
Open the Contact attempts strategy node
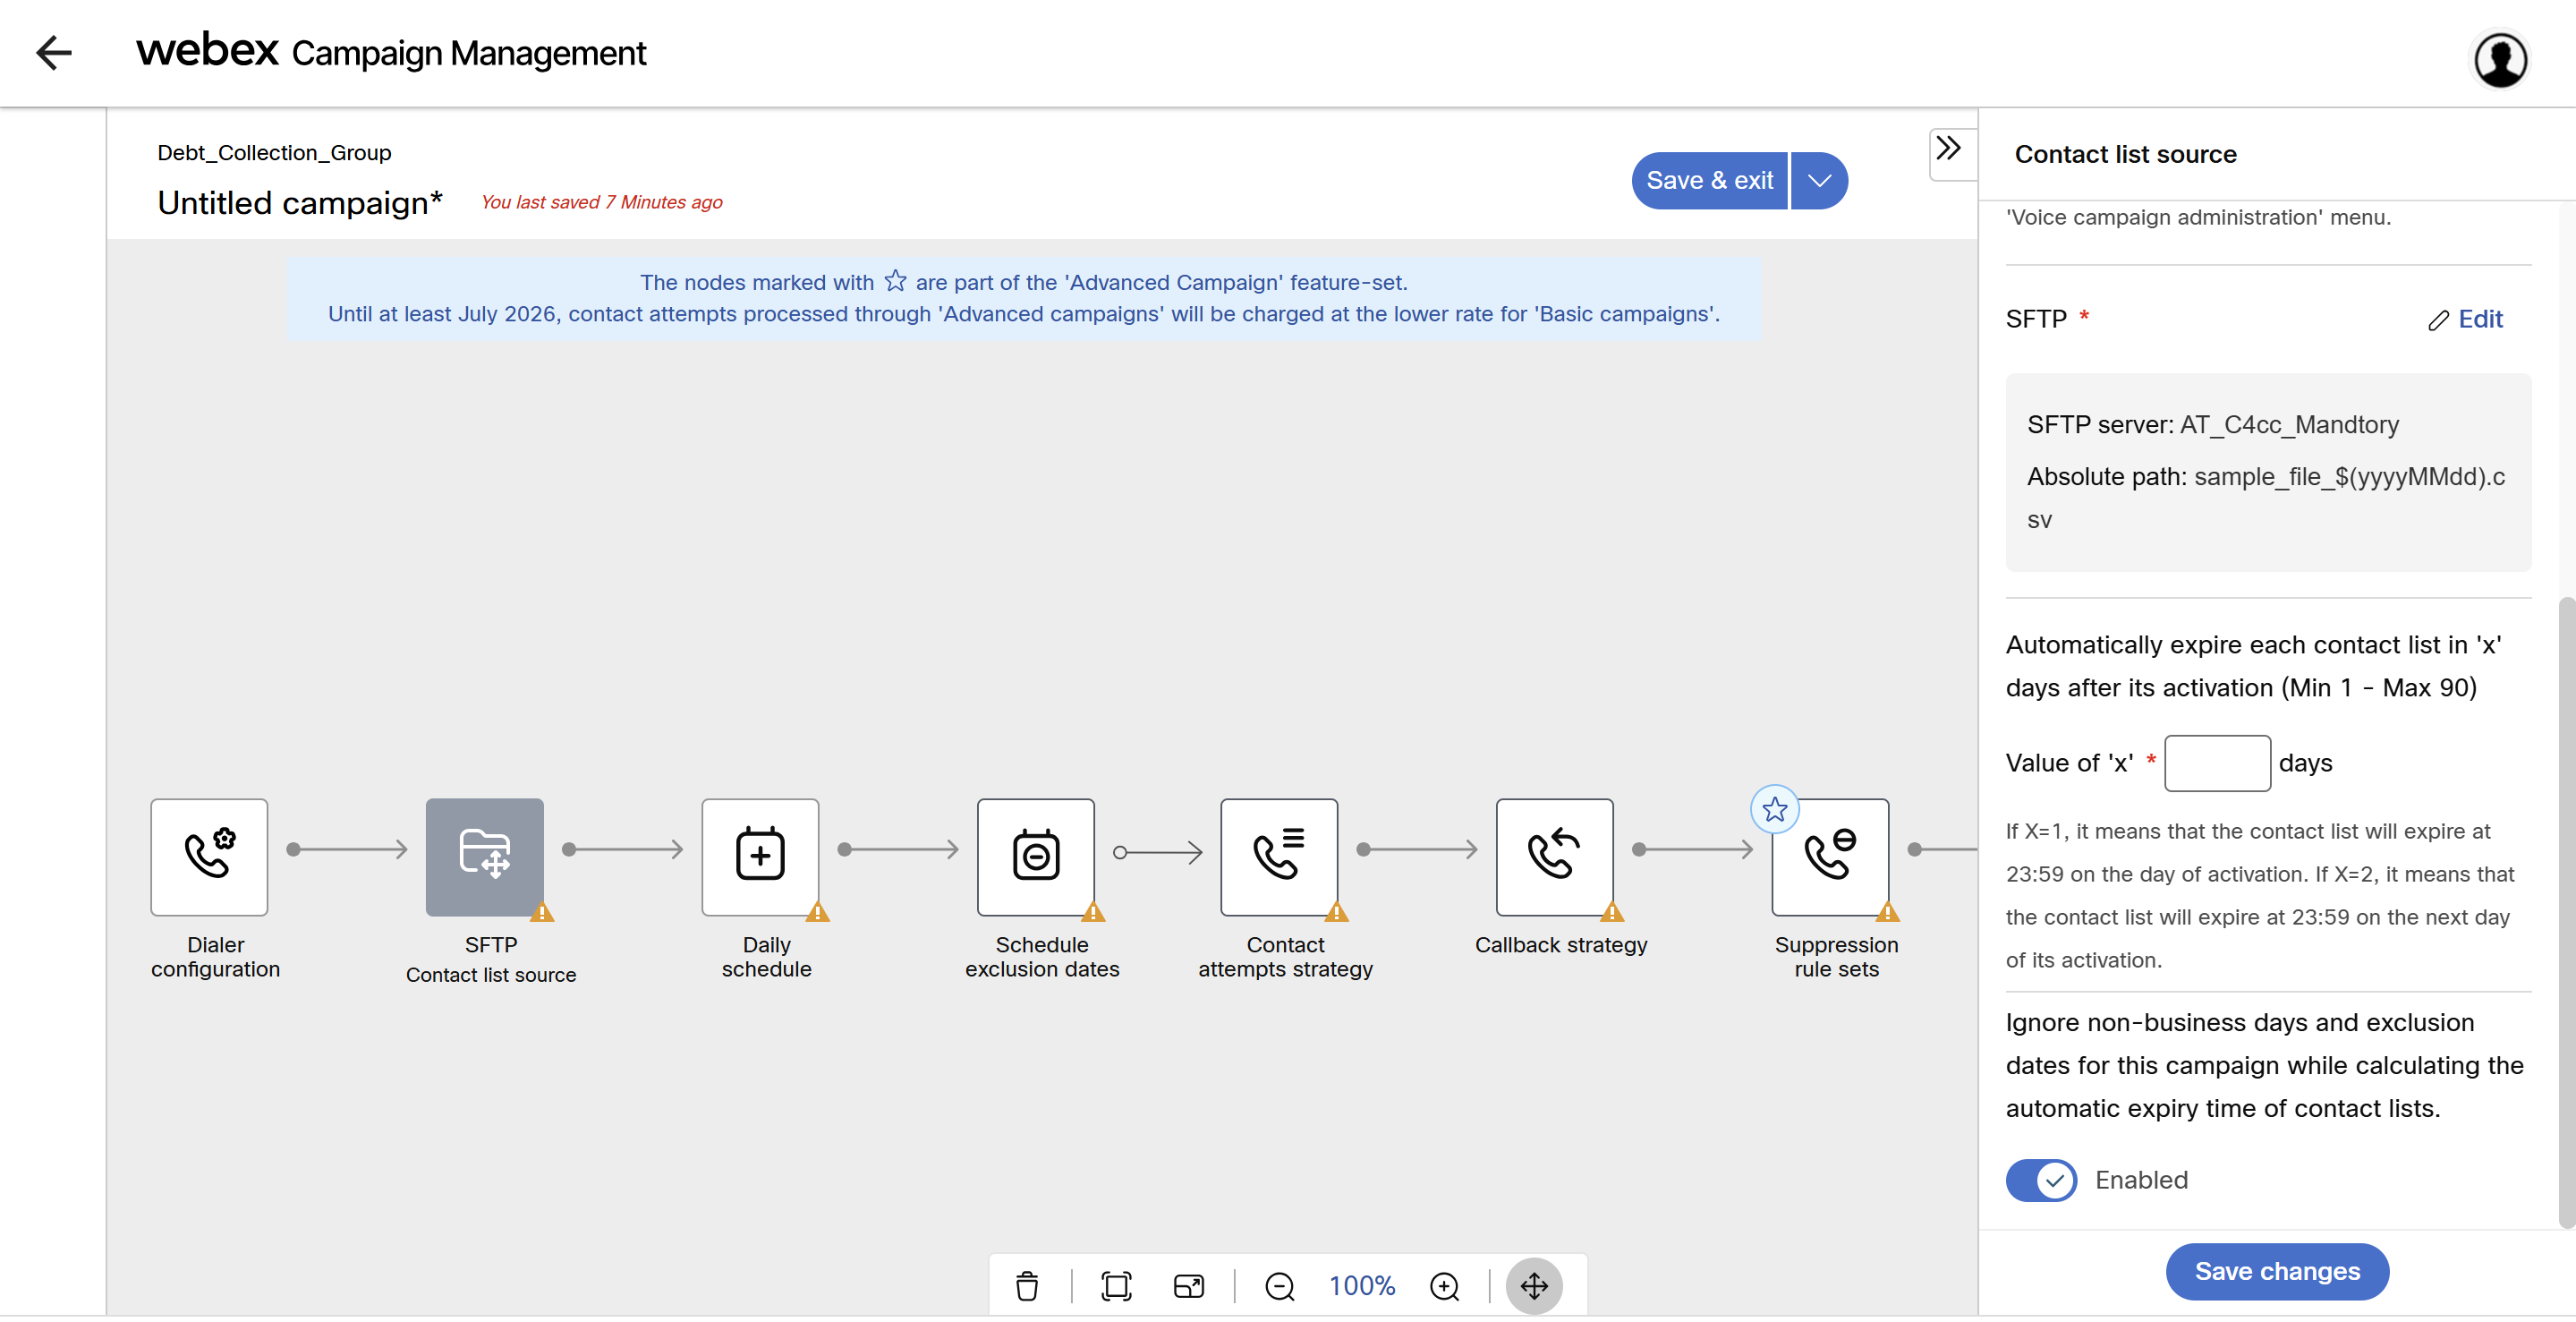[1278, 856]
